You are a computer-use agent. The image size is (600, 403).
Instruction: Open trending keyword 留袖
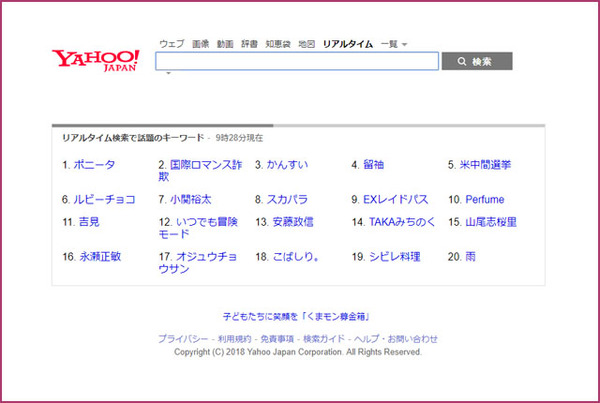373,165
